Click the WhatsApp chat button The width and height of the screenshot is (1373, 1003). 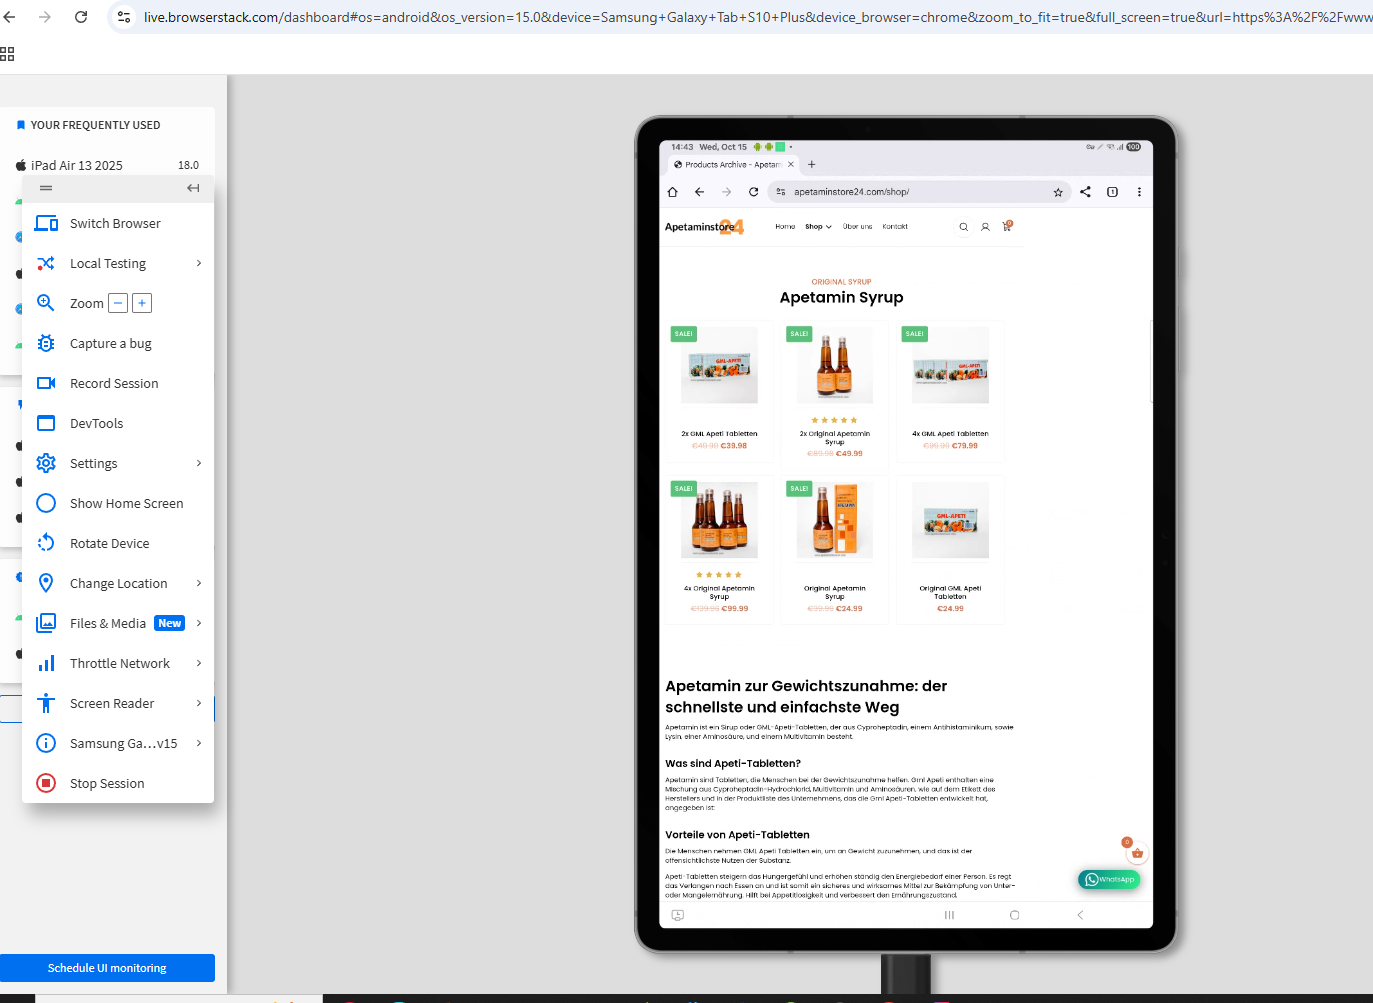tap(1109, 879)
